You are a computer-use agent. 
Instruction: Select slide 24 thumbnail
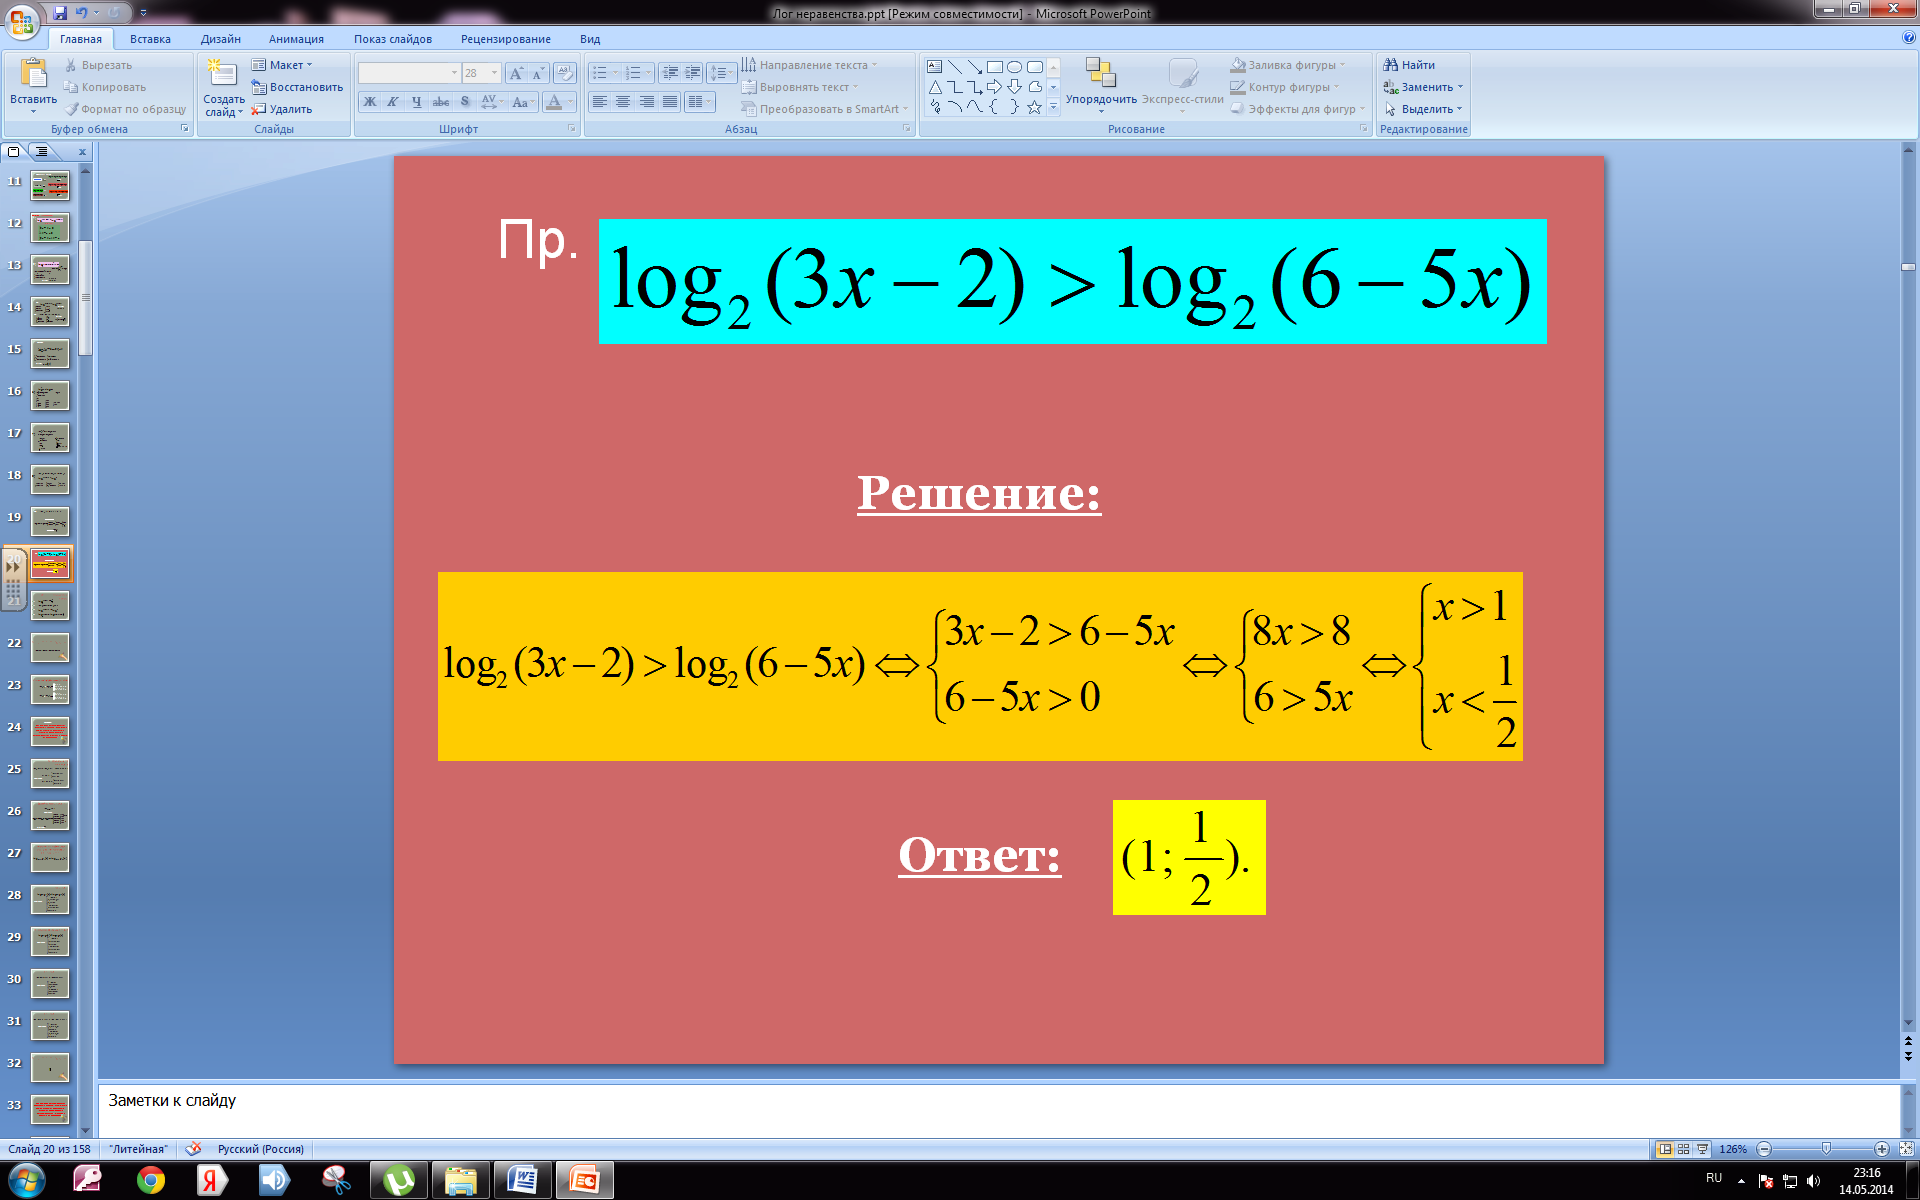click(x=50, y=731)
